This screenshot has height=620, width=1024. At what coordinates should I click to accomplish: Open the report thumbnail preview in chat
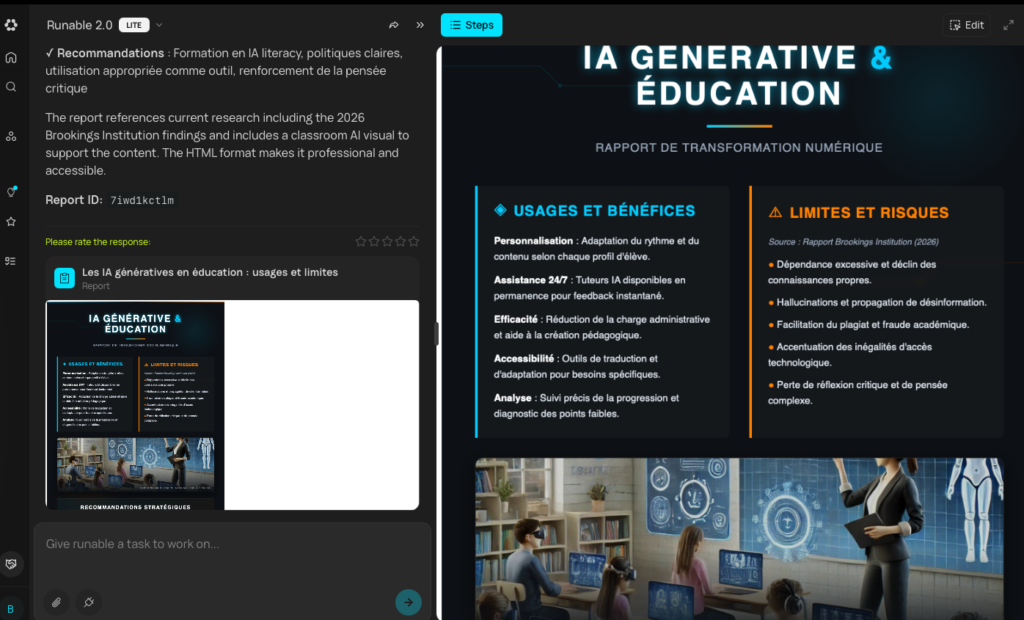[232, 404]
